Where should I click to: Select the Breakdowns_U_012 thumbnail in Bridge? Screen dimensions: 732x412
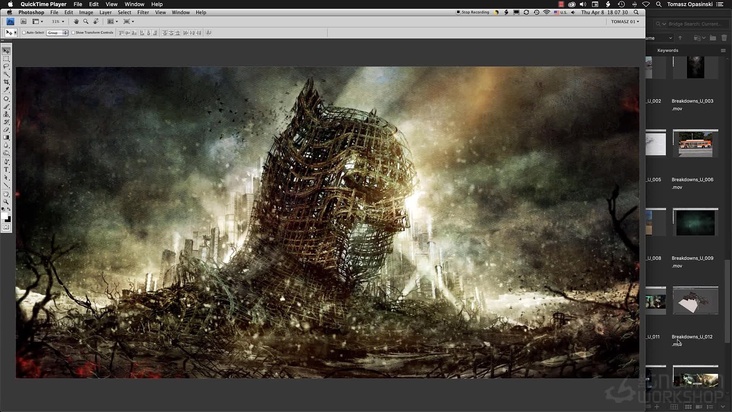point(696,300)
